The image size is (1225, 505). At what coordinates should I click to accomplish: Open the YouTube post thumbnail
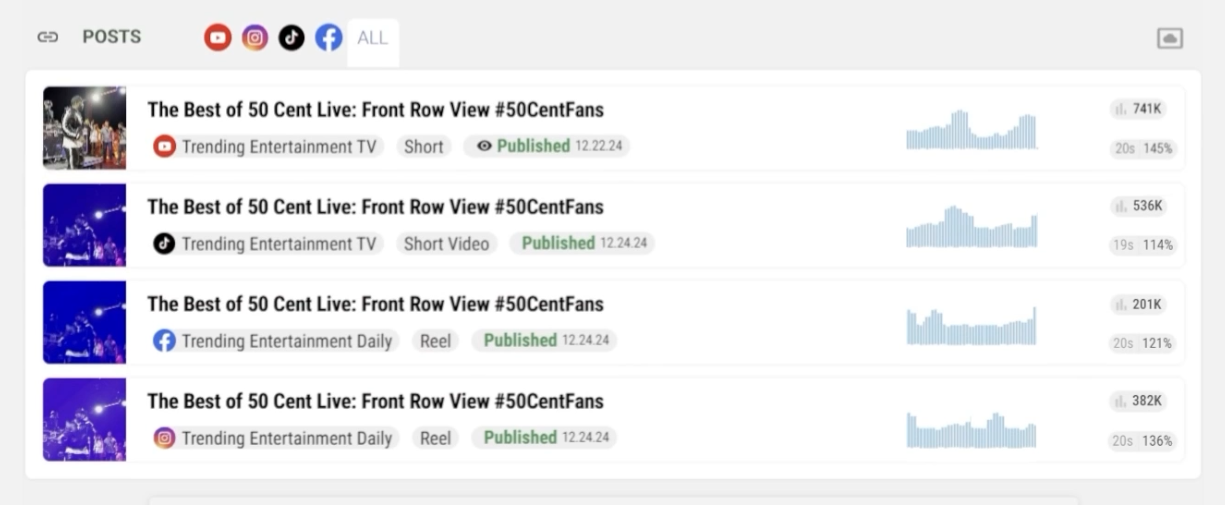pos(84,128)
